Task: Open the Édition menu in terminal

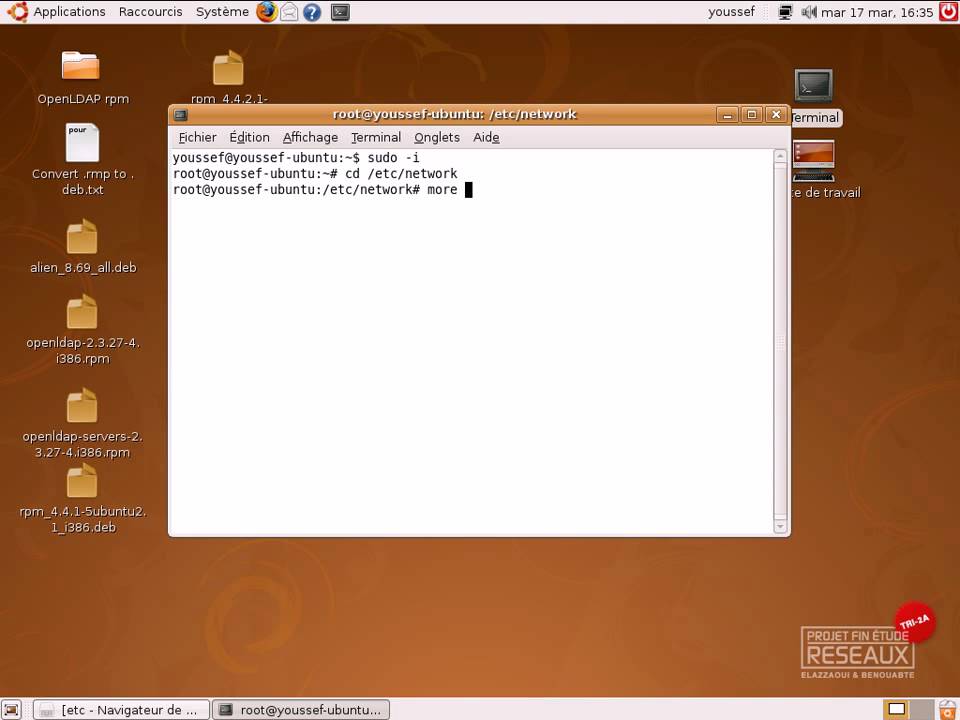Action: tap(249, 137)
